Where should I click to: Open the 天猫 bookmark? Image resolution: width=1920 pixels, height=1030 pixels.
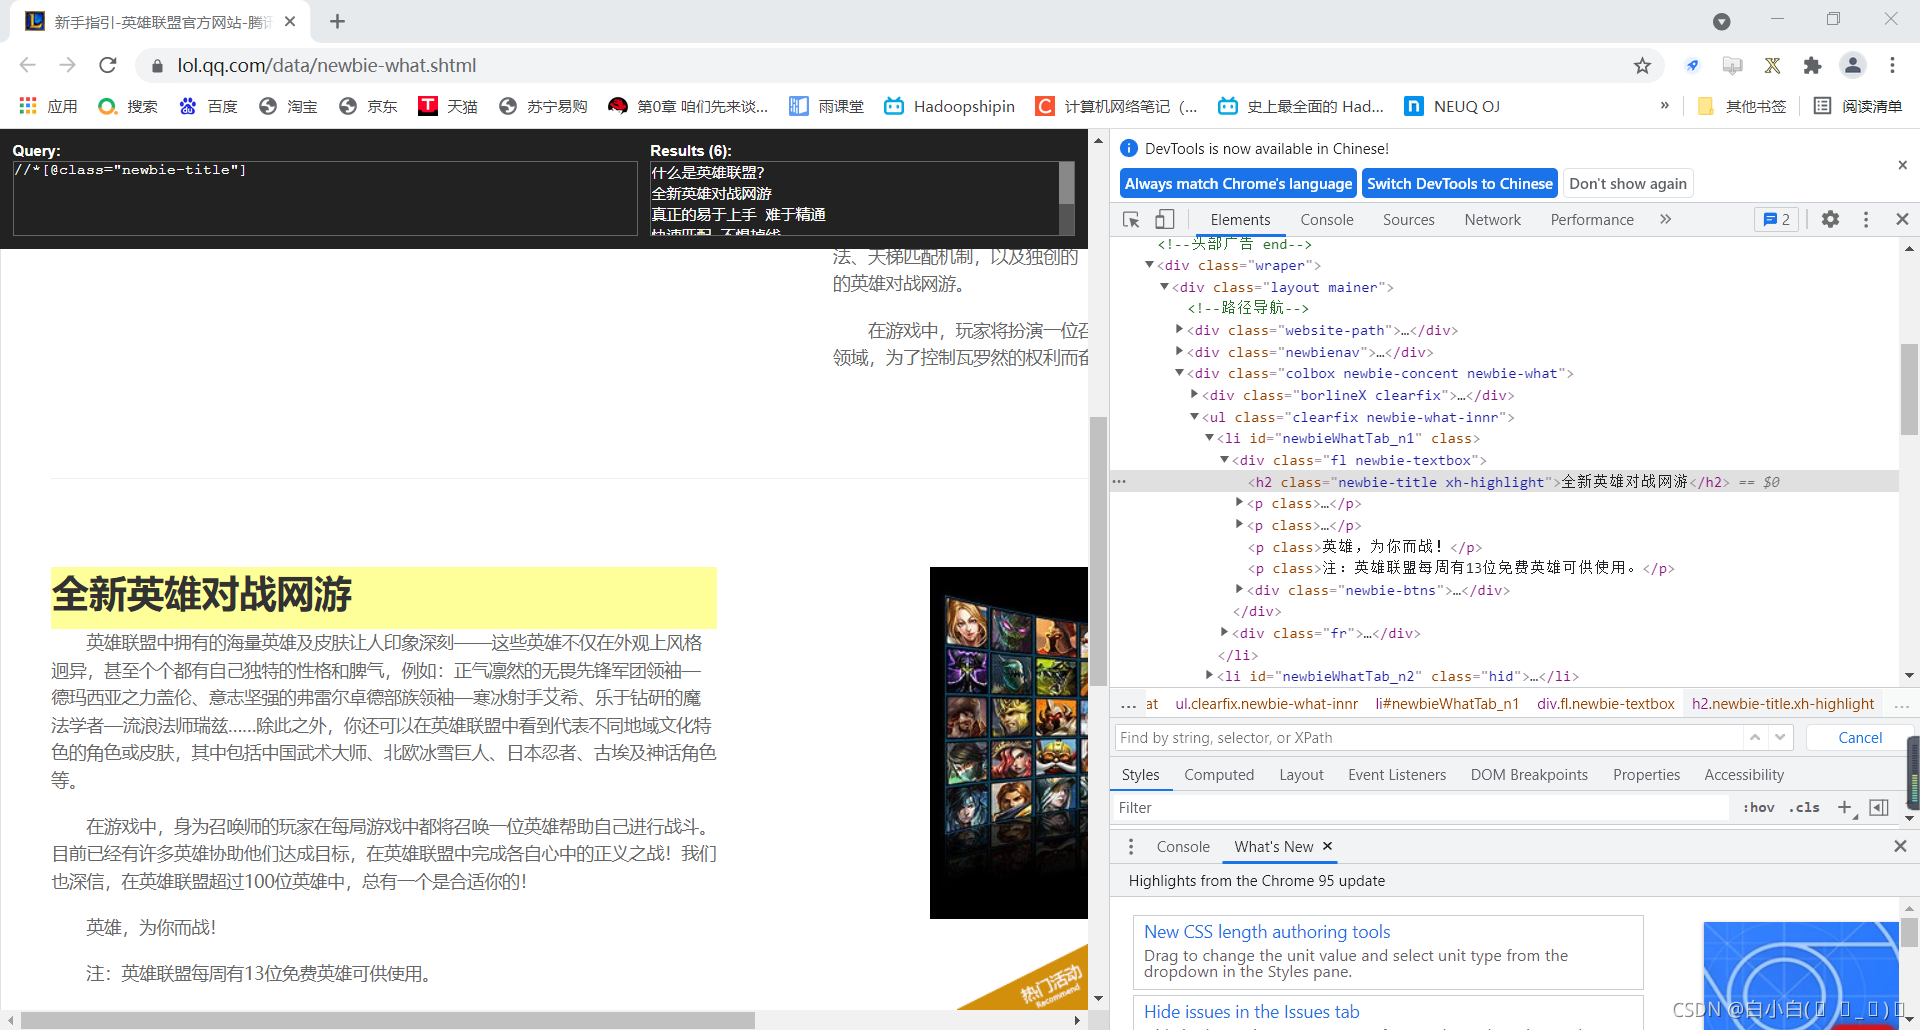click(448, 106)
